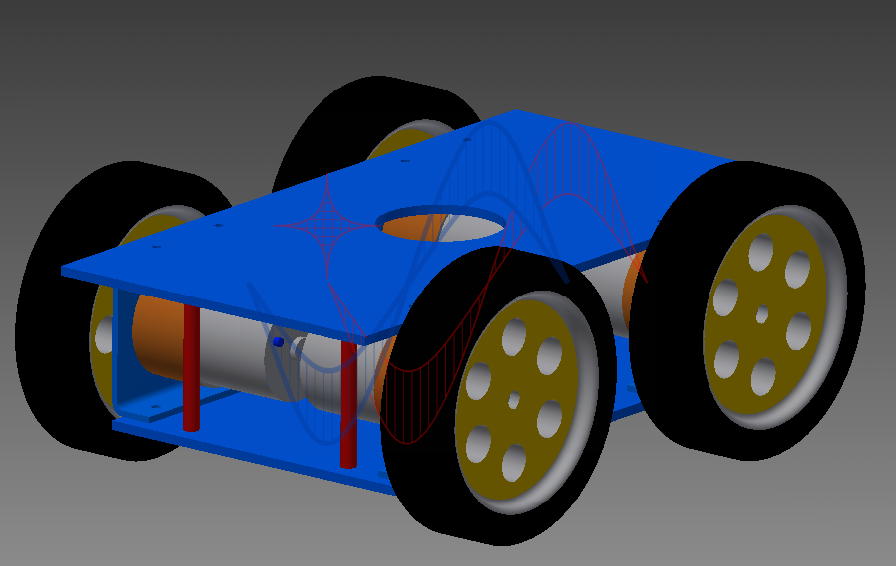Select the left red standoff post
Screen dimensions: 896x566
191,367
